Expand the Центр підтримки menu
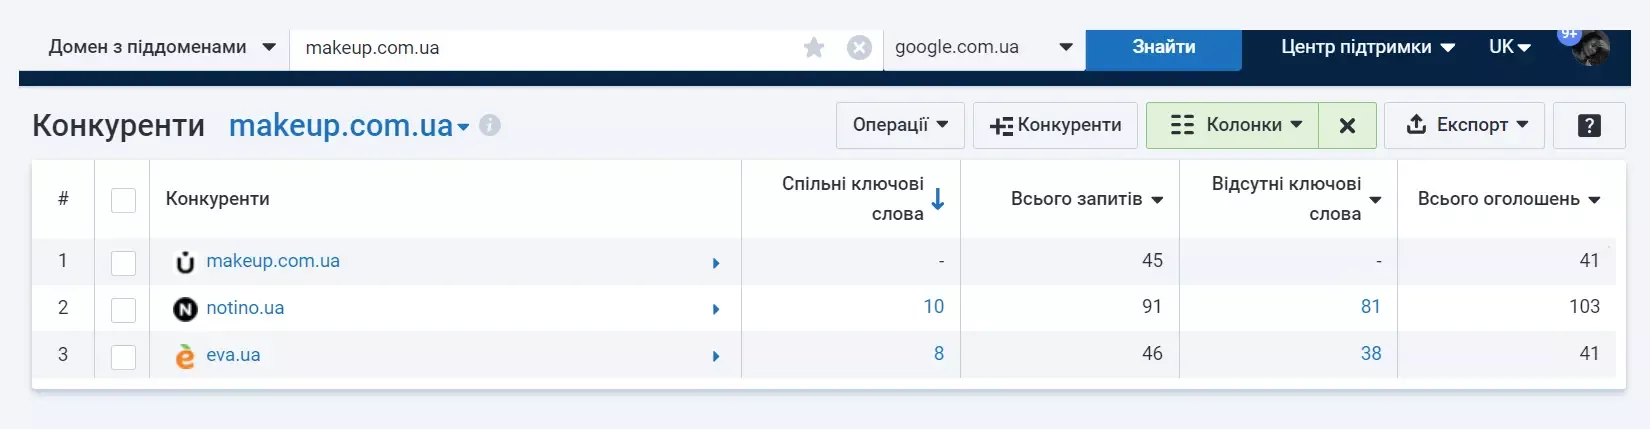1650x429 pixels. (1367, 47)
